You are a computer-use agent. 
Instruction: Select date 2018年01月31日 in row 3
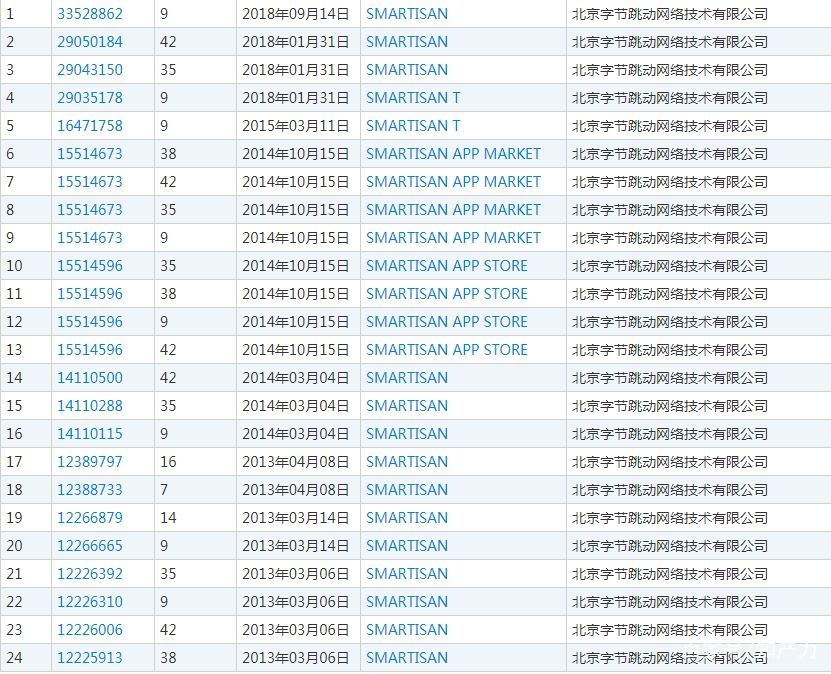coord(296,70)
